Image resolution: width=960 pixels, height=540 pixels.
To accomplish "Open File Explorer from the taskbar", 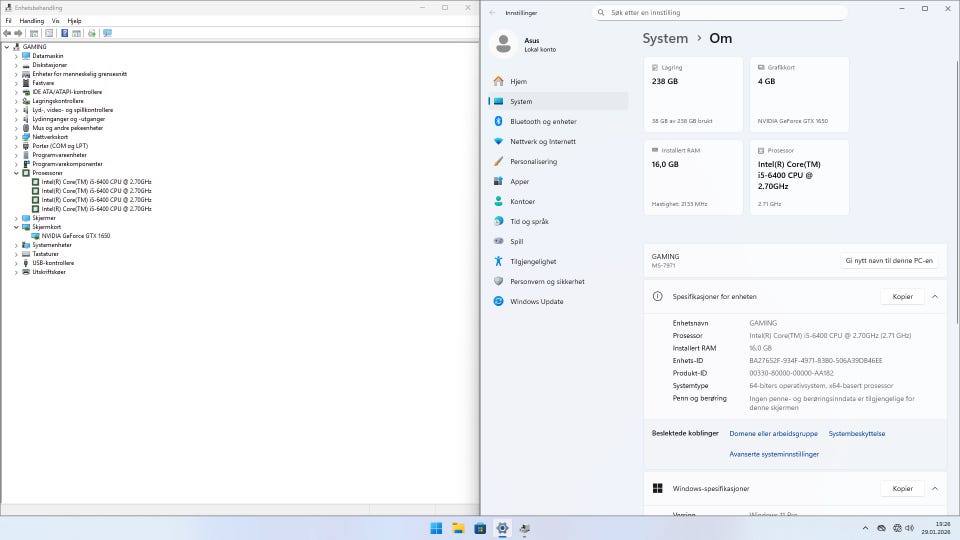I will click(458, 528).
